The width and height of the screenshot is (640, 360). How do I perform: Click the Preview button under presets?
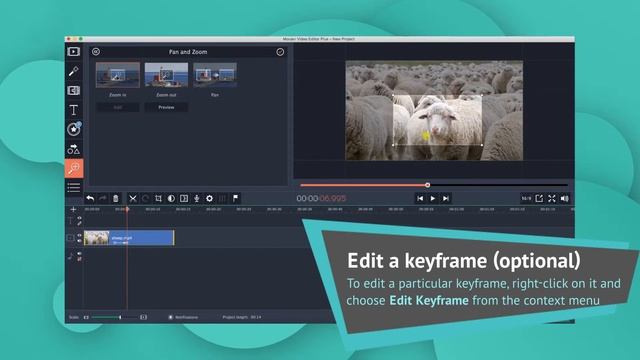166,107
